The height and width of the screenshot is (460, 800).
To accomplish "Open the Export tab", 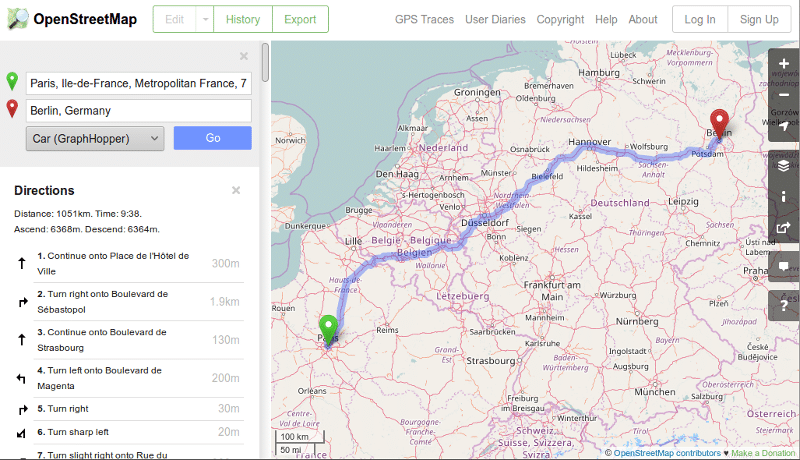I will point(300,19).
